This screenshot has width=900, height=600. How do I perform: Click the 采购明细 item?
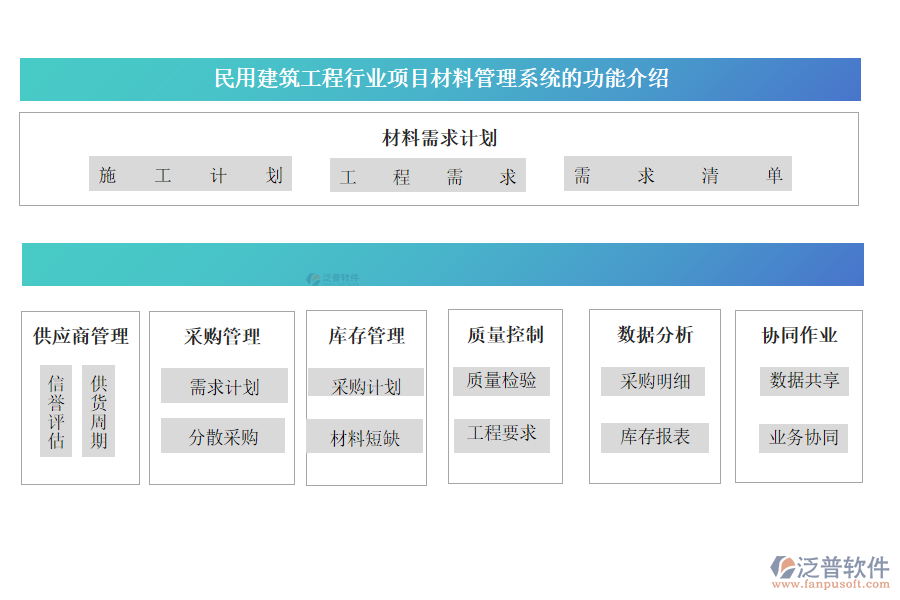click(x=654, y=381)
